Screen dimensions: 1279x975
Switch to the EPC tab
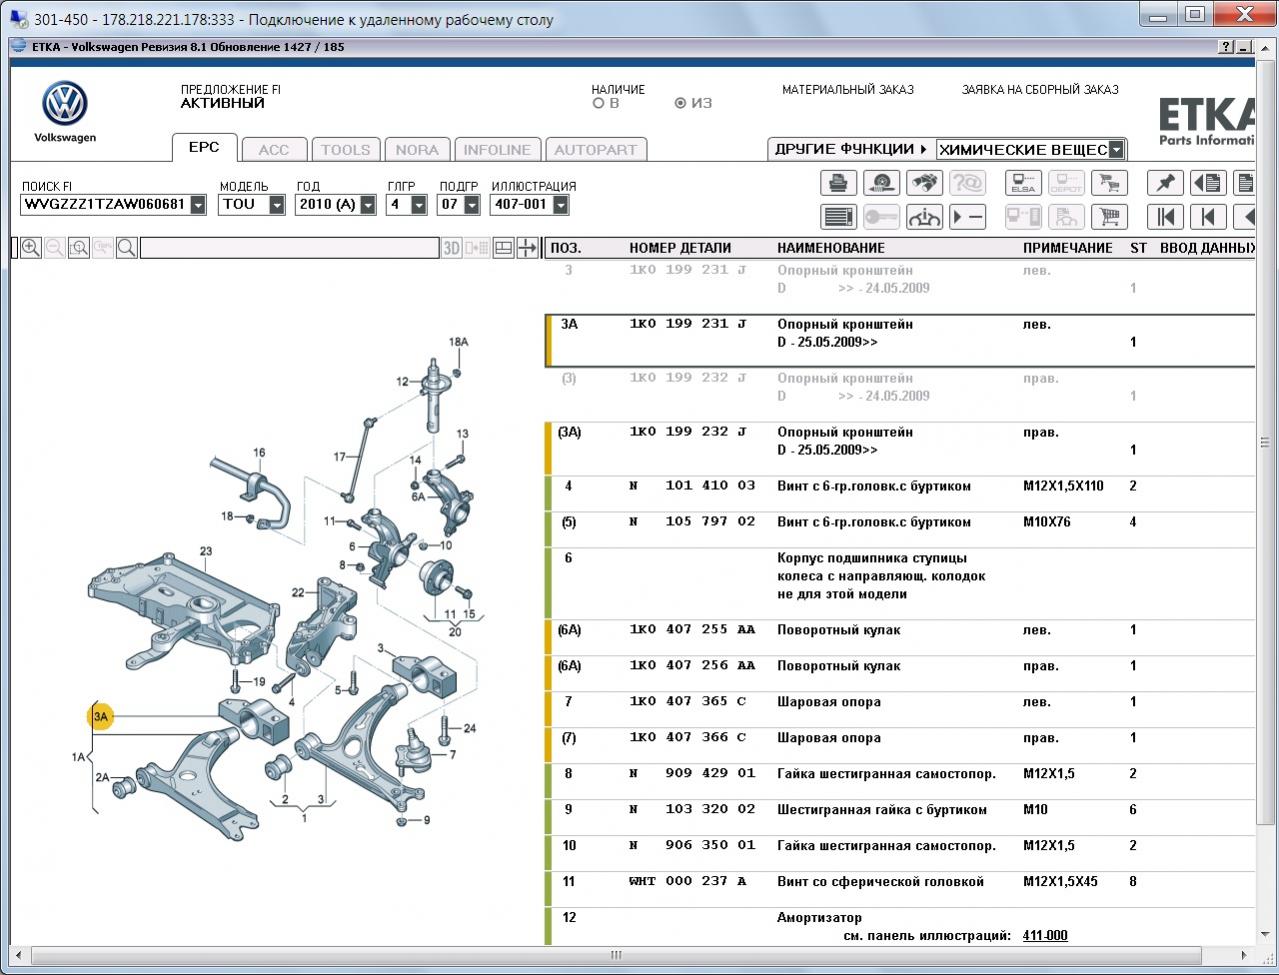point(204,147)
